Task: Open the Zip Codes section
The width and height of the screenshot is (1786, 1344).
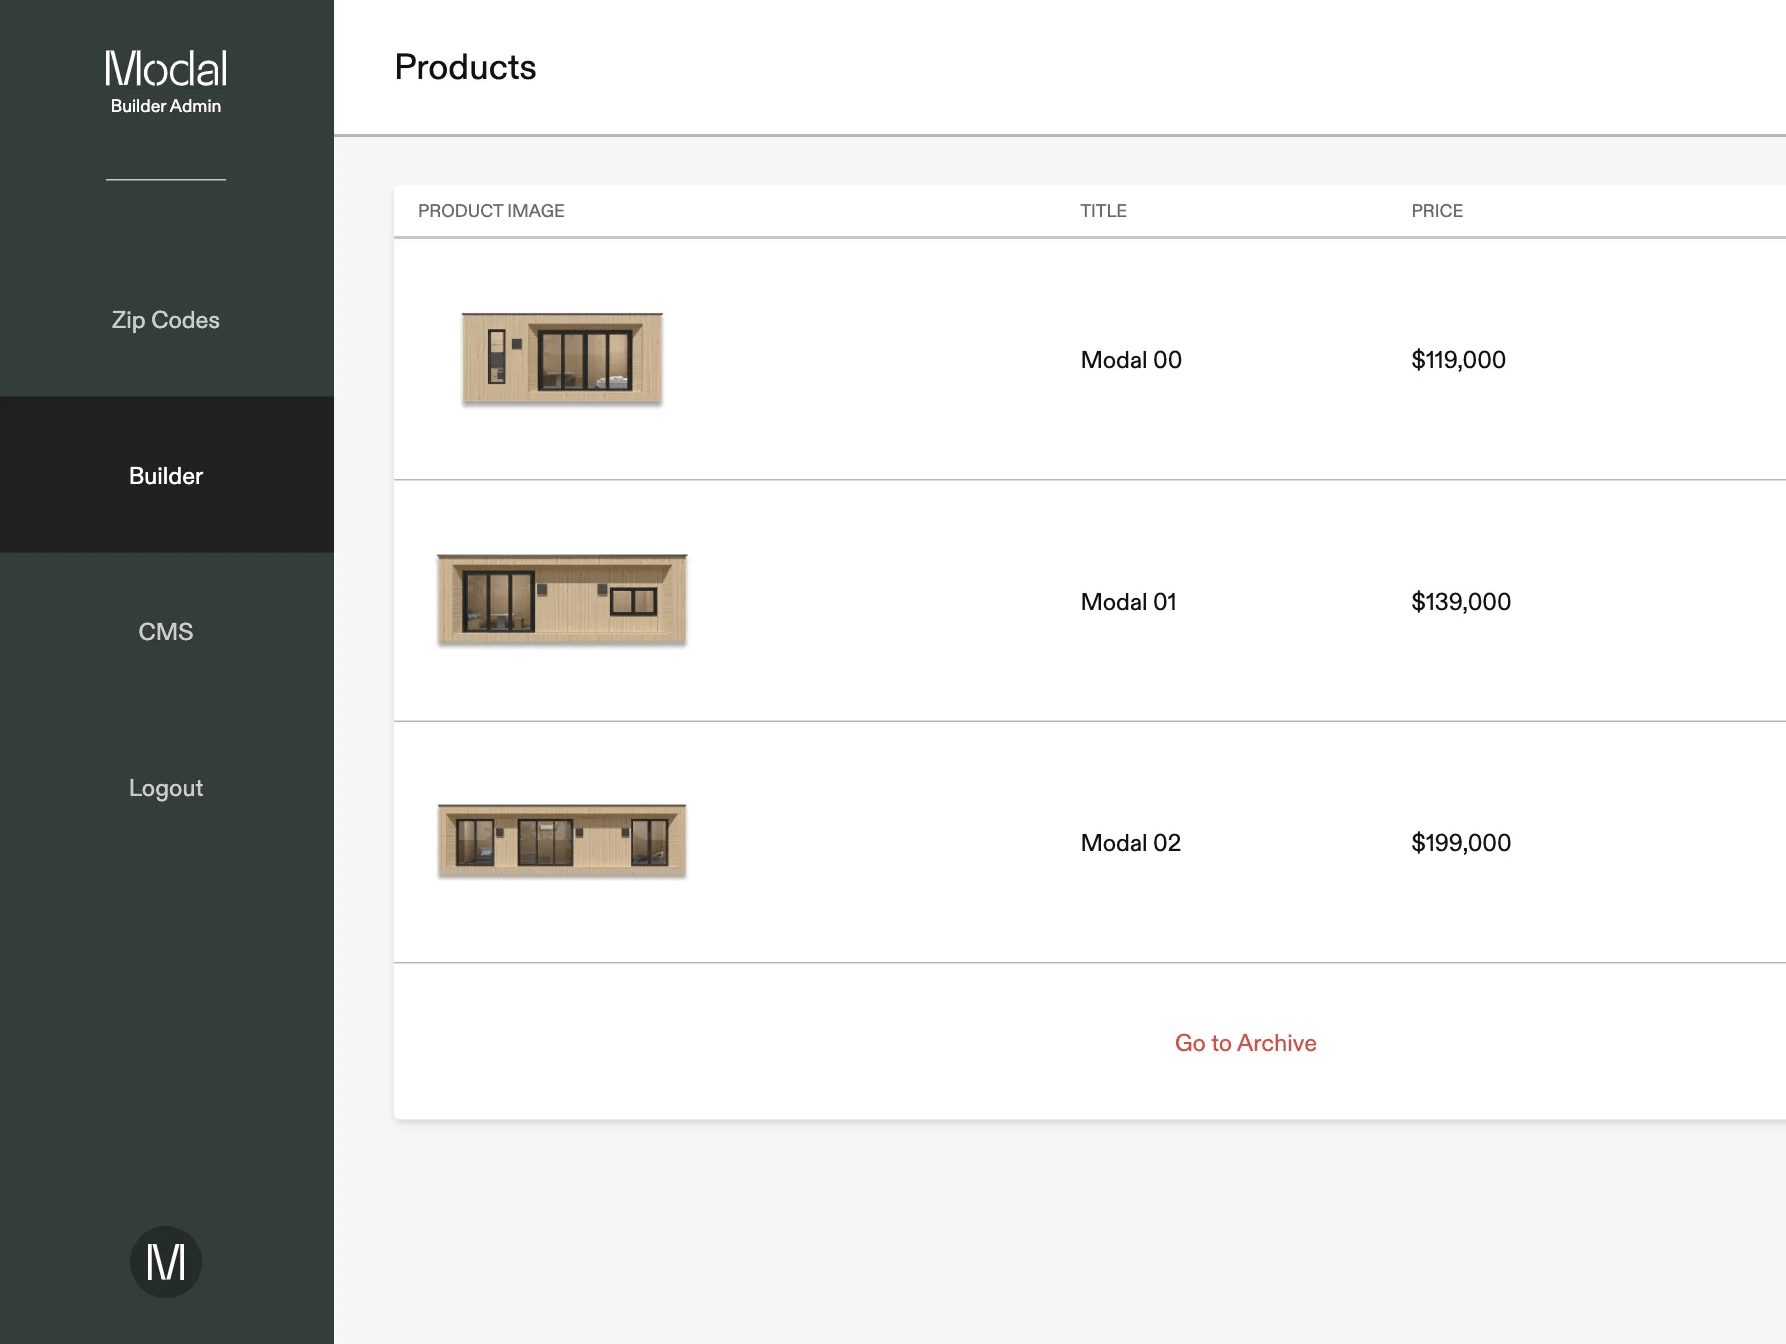Action: pos(166,320)
